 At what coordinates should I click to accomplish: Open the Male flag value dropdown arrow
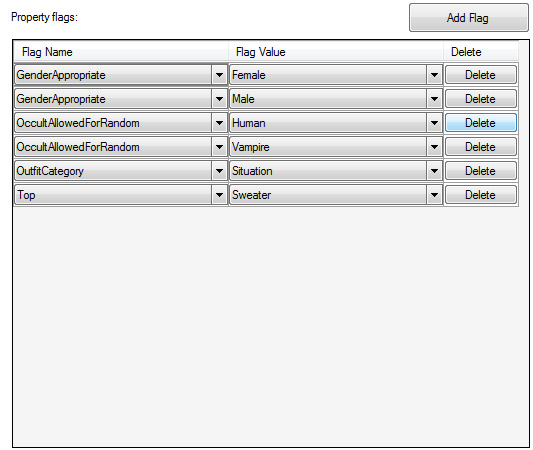pyautogui.click(x=434, y=99)
